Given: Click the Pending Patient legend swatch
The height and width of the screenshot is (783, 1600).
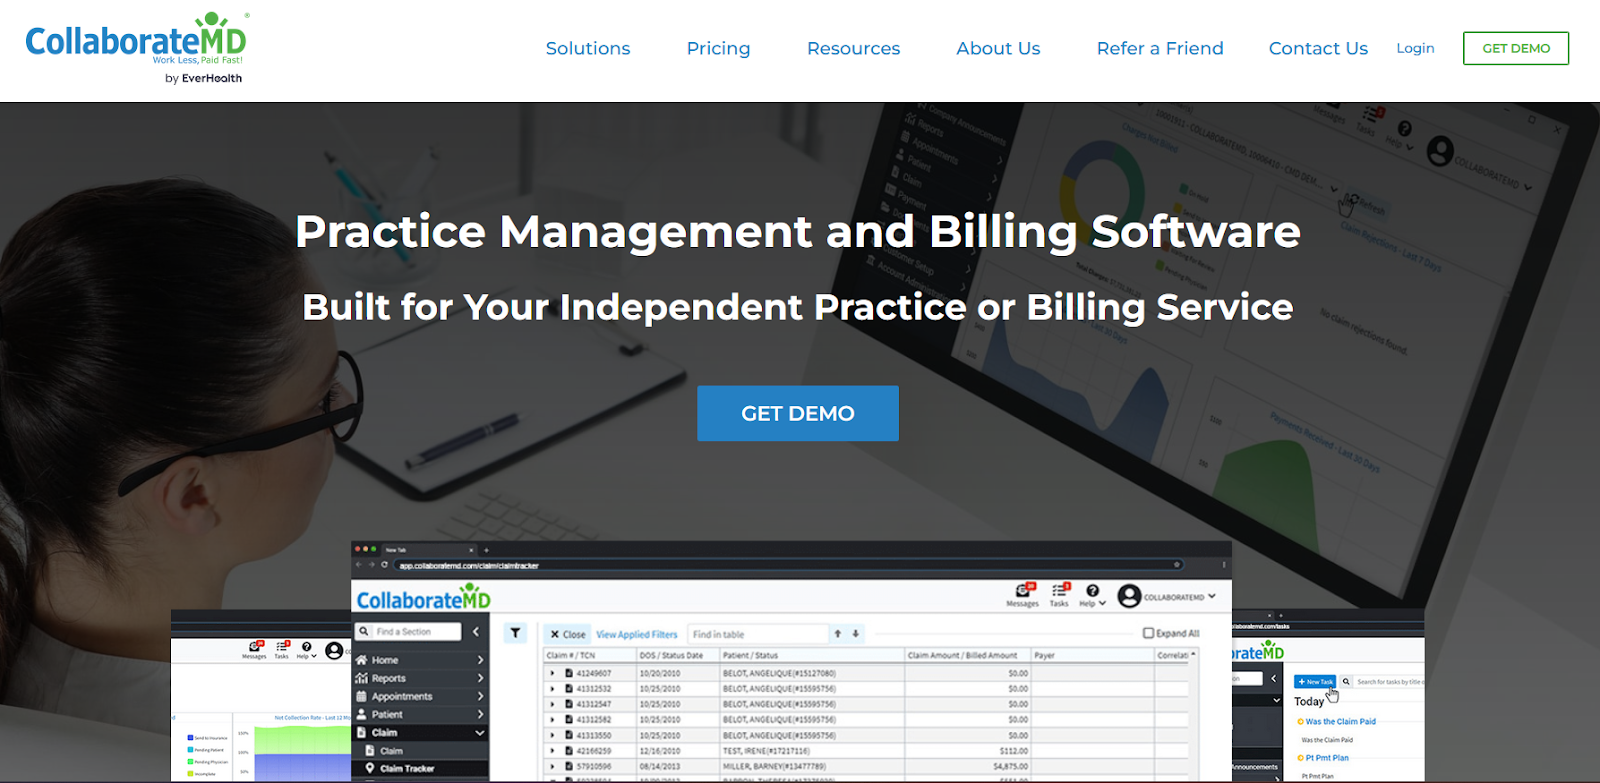Looking at the screenshot, I should point(190,750).
